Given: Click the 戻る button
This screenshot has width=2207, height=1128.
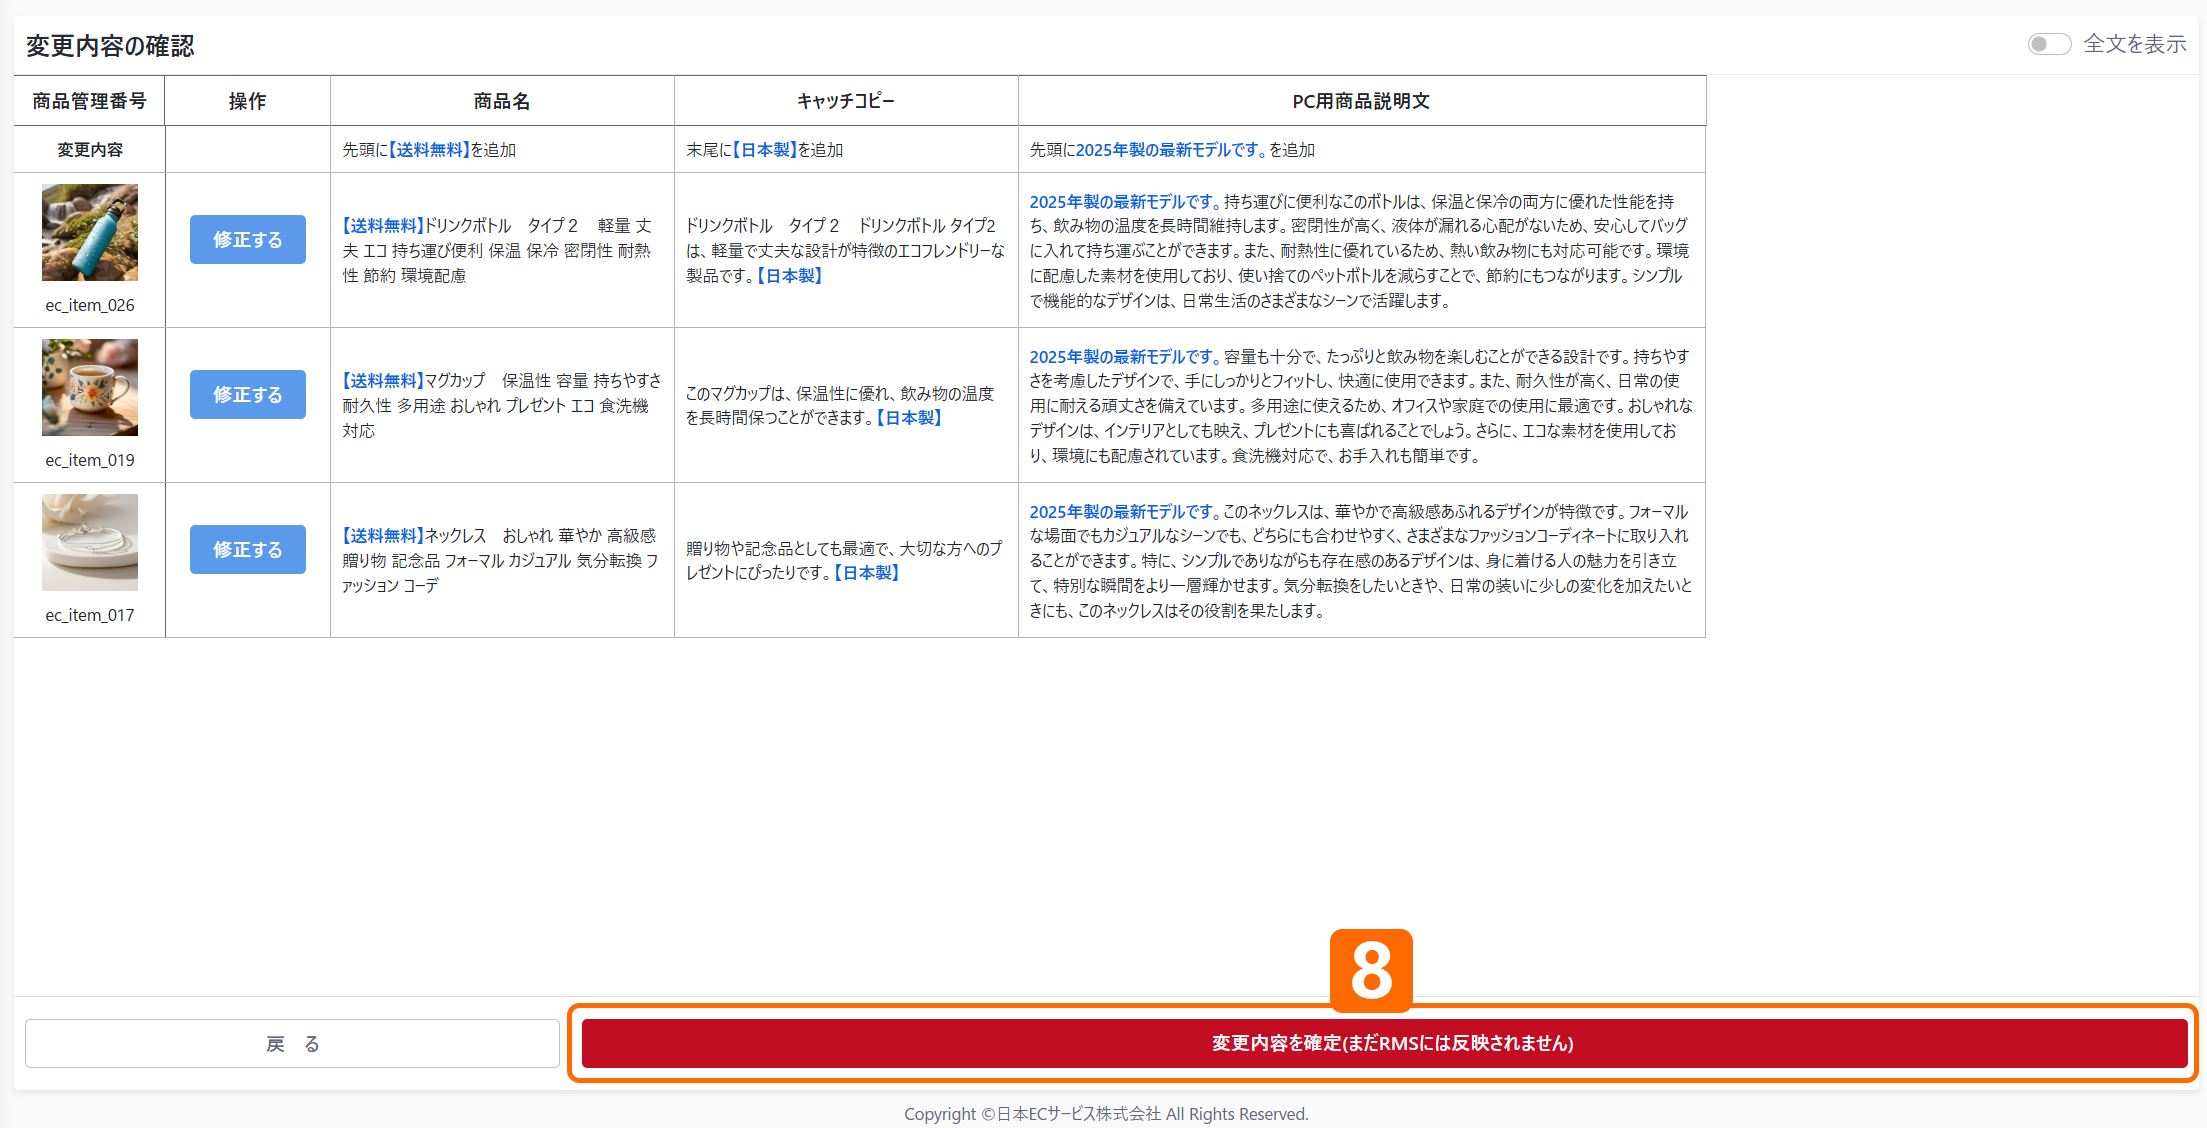Looking at the screenshot, I should pos(292,1044).
